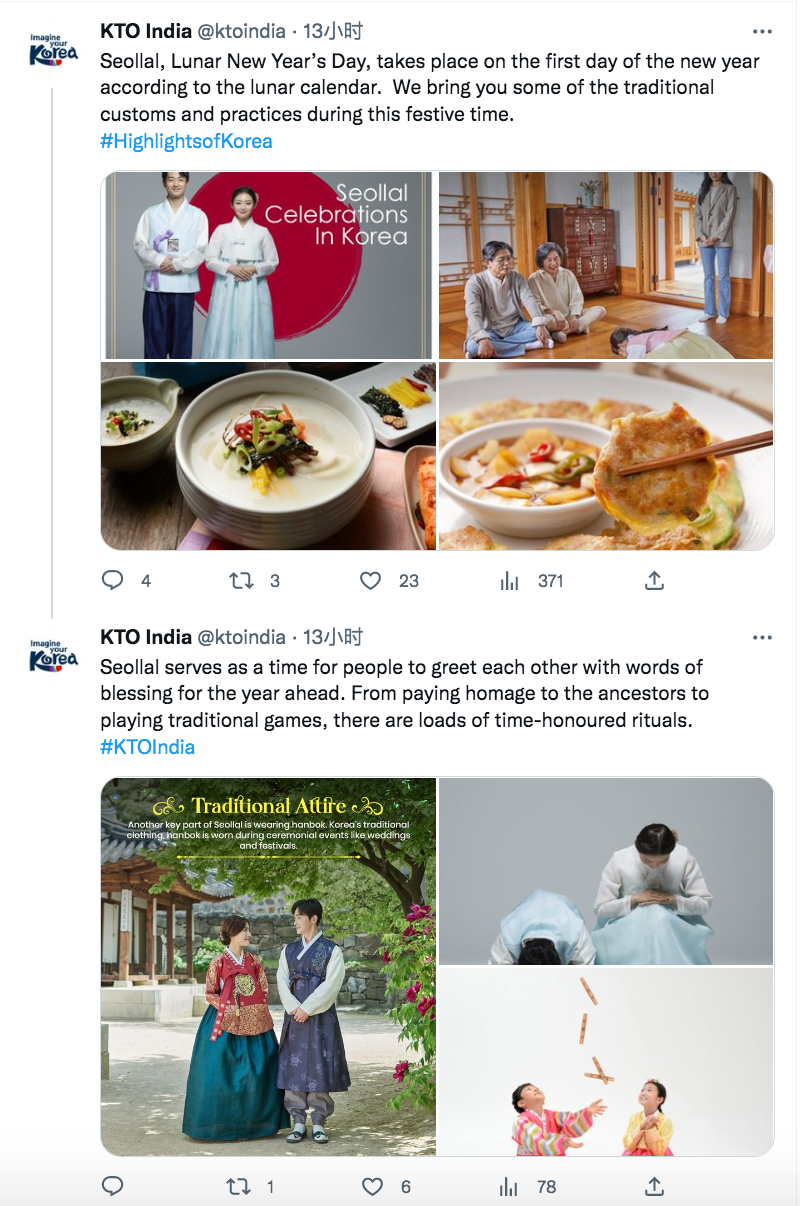This screenshot has height=1206, width=800.
Task: Open the photo of children tossing yut sticks
Action: tap(606, 1062)
